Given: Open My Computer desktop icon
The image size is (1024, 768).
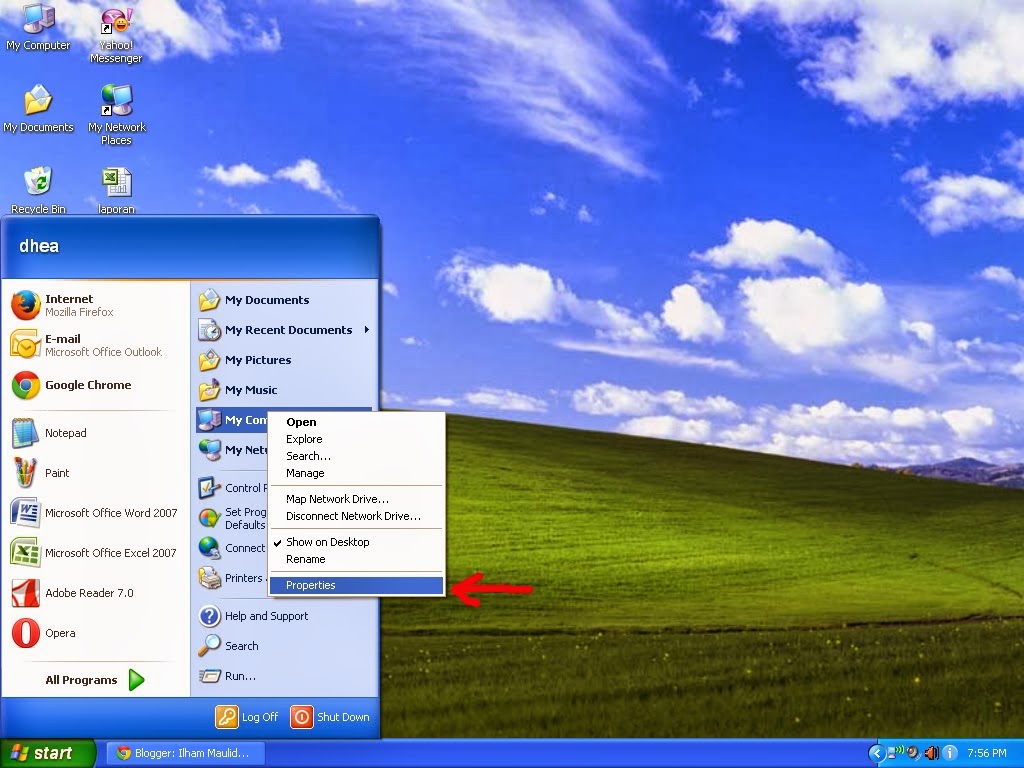Looking at the screenshot, I should point(38,27).
